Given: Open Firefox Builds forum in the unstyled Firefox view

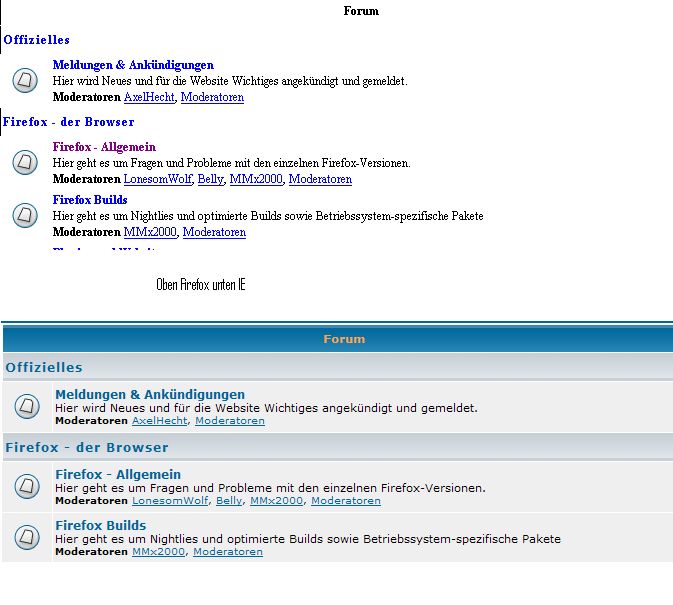Looking at the screenshot, I should click(90, 200).
